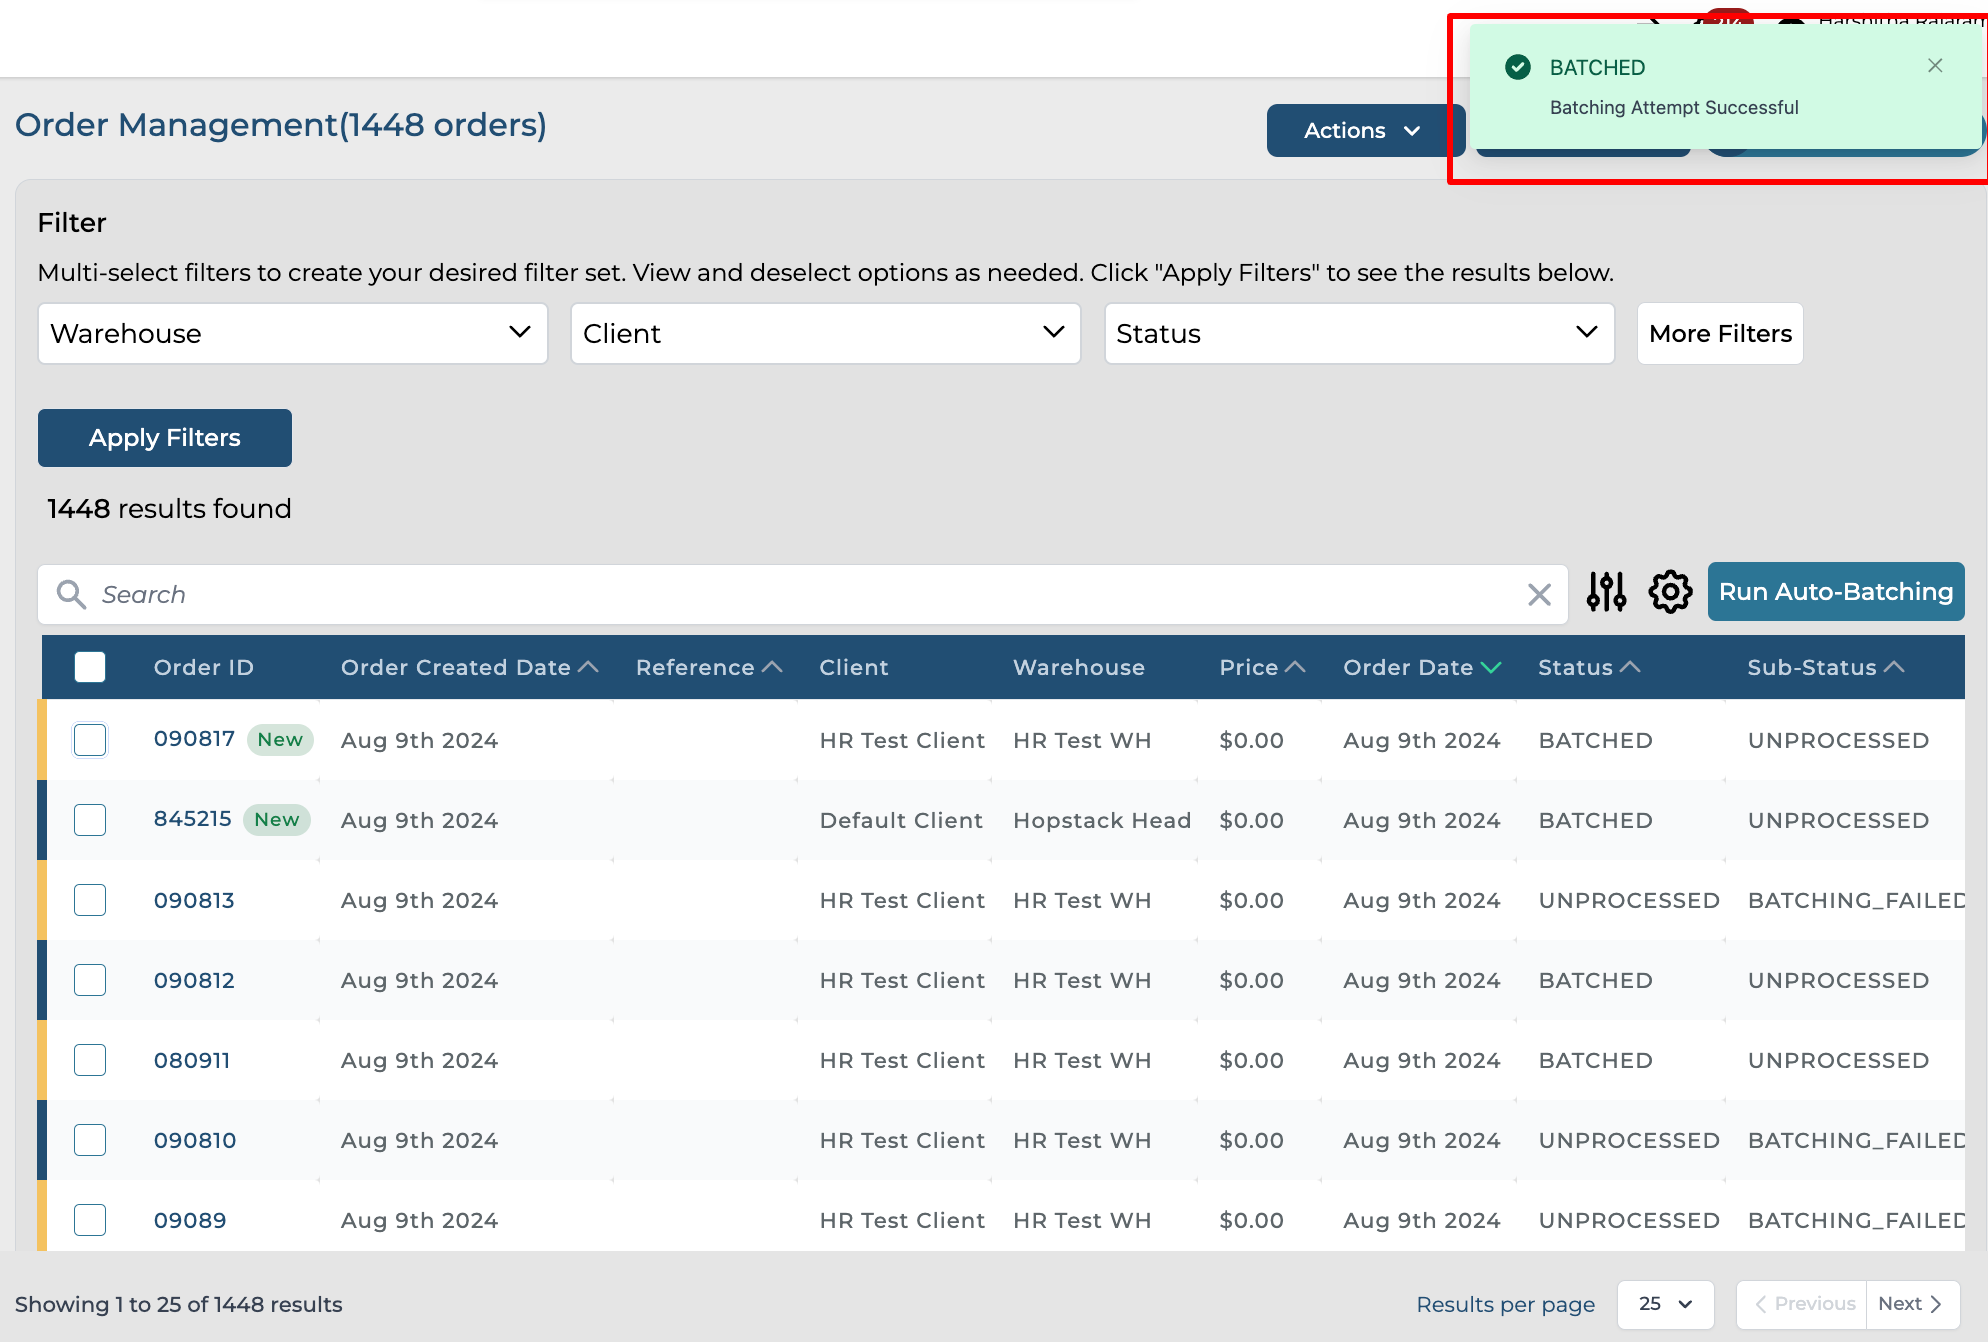Sort by Sub-Status column arrow

pos(1894,667)
